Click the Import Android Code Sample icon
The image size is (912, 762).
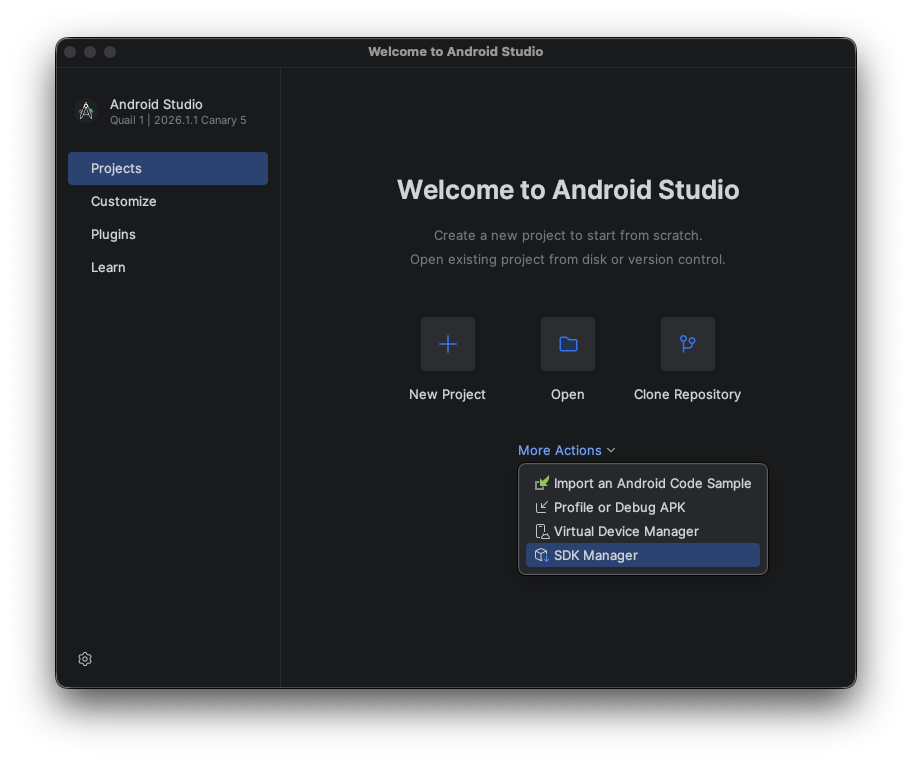[542, 483]
